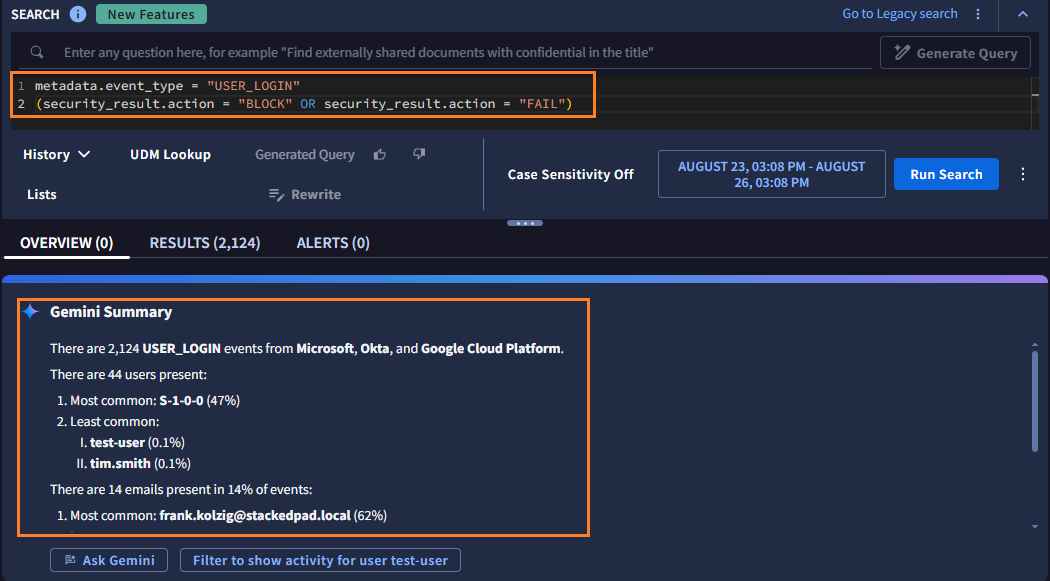Click Filter to show activity for test-user
This screenshot has width=1050, height=581.
coord(320,560)
